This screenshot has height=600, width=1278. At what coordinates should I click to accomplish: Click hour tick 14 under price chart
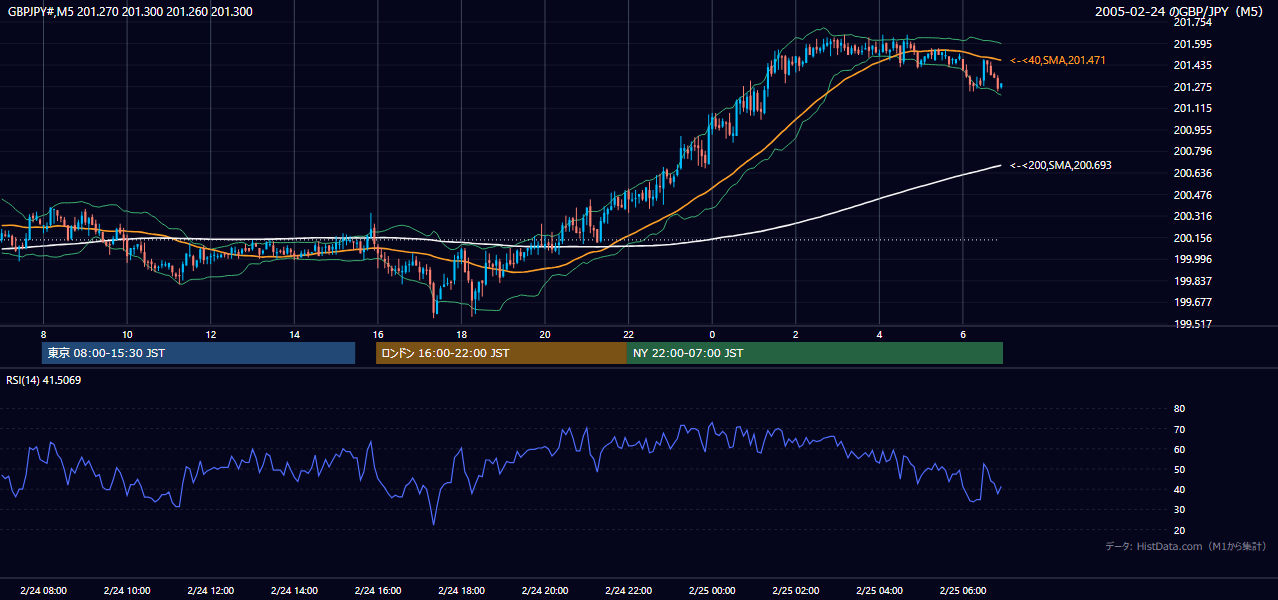(x=294, y=334)
